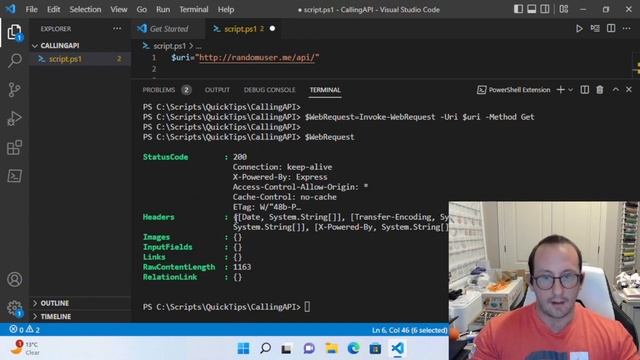Open the Help menu
Image resolution: width=640 pixels, height=360 pixels.
tap(226, 9)
